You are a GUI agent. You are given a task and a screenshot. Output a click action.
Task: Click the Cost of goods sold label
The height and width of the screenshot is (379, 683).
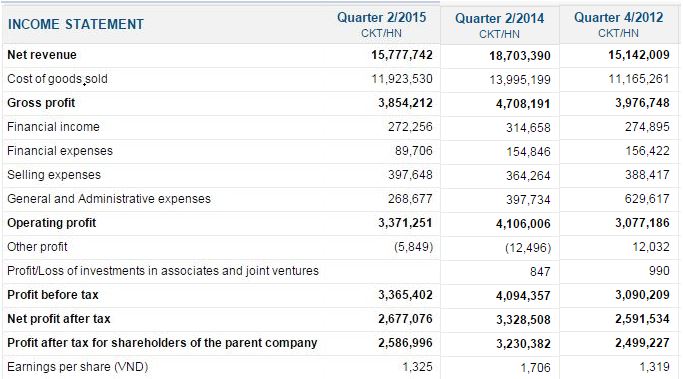57,79
